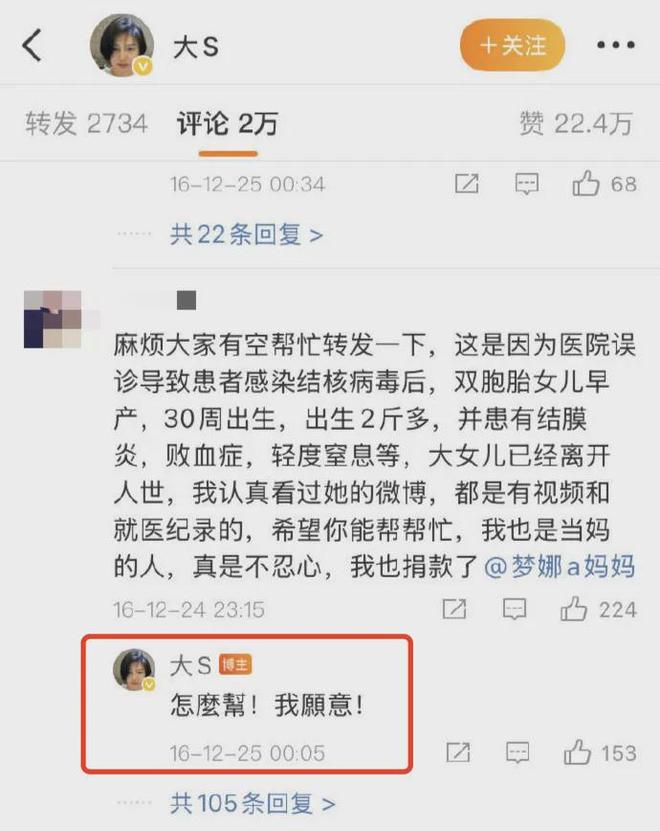660x831 pixels.
Task: Tap the back arrow icon
Action: coord(32,46)
